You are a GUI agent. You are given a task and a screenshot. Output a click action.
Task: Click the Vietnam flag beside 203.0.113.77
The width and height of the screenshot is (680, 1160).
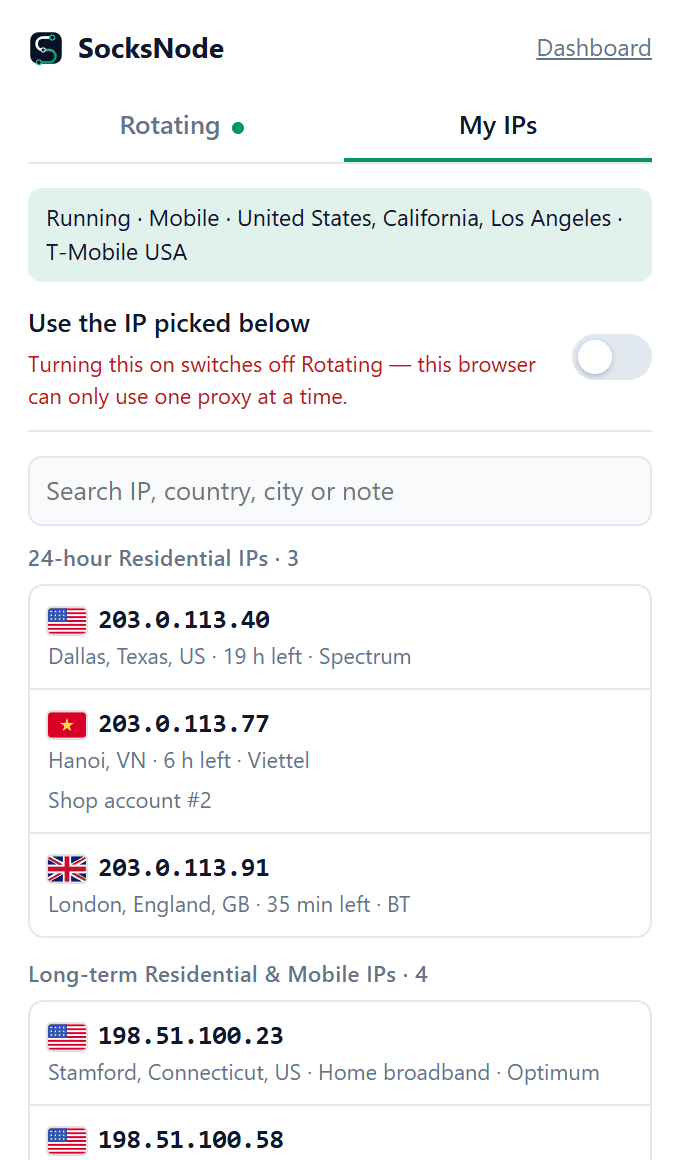coord(67,724)
